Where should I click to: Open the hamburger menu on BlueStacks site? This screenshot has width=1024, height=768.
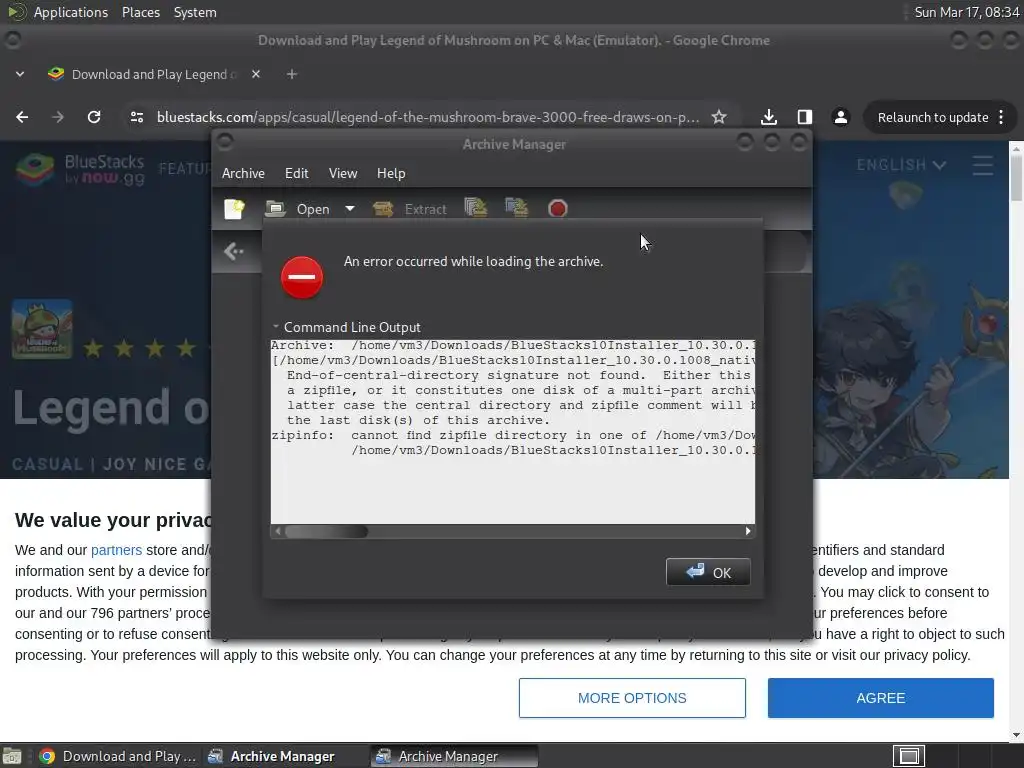(x=983, y=165)
